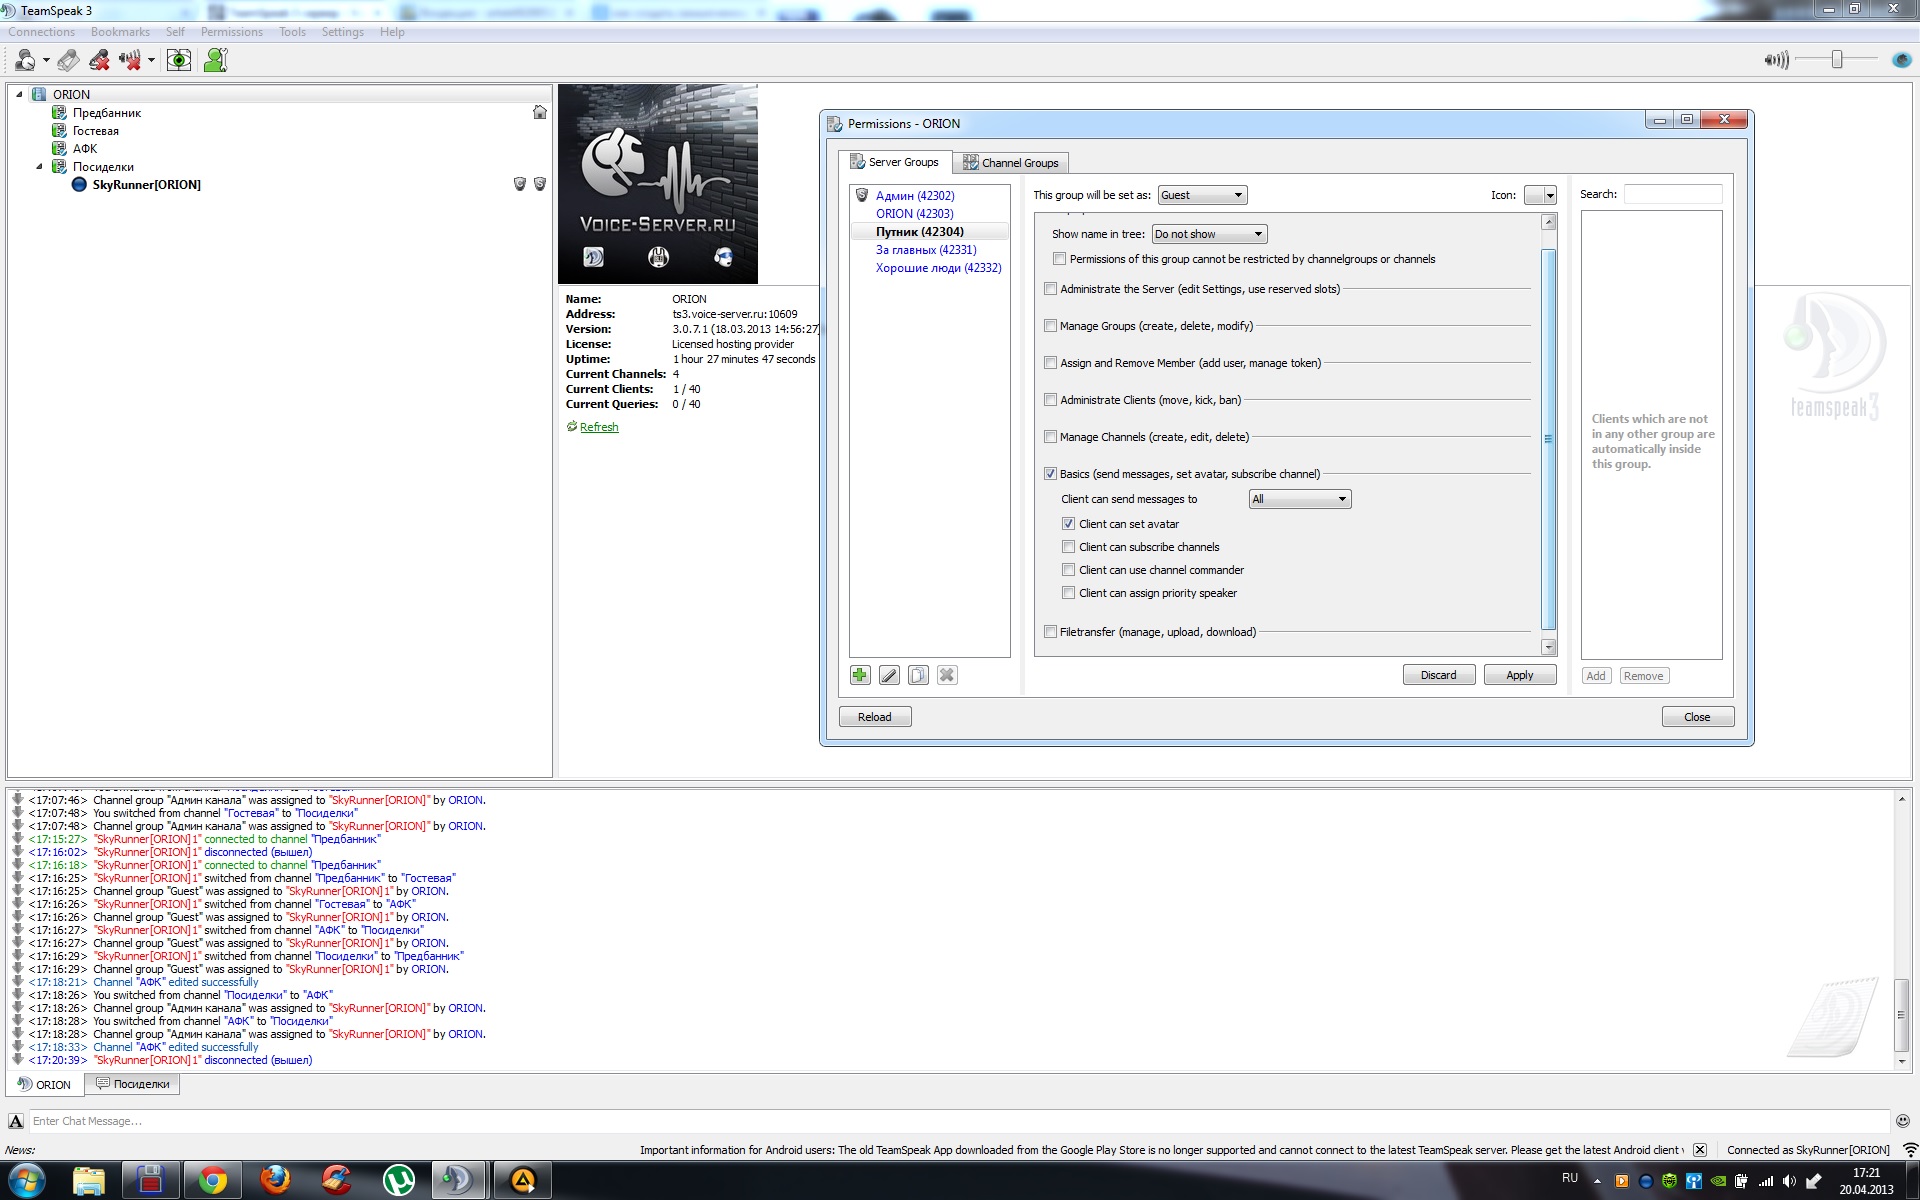This screenshot has width=1920, height=1200.
Task: Enable Filetransfer permissions checkbox
Action: point(1050,632)
